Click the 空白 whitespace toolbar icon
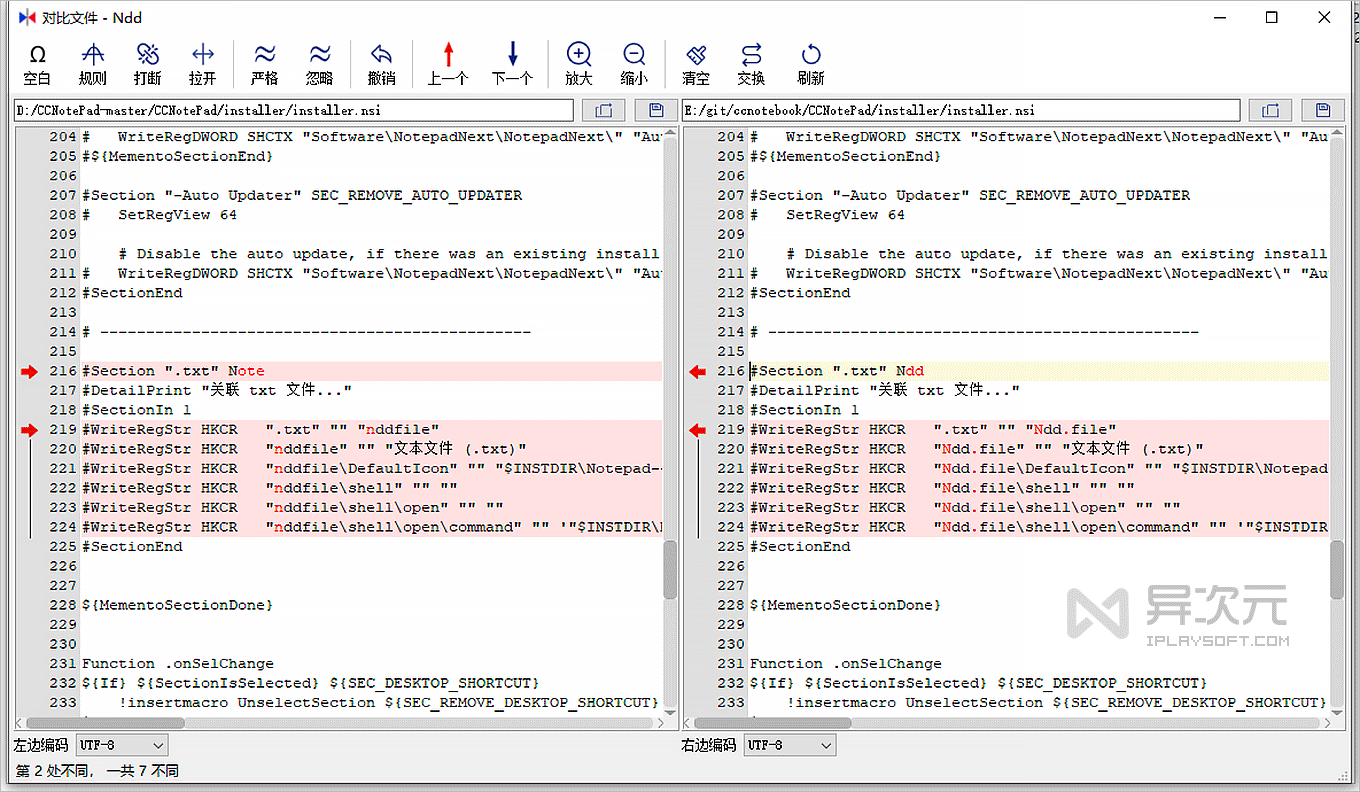This screenshot has height=792, width=1360. click(37, 64)
